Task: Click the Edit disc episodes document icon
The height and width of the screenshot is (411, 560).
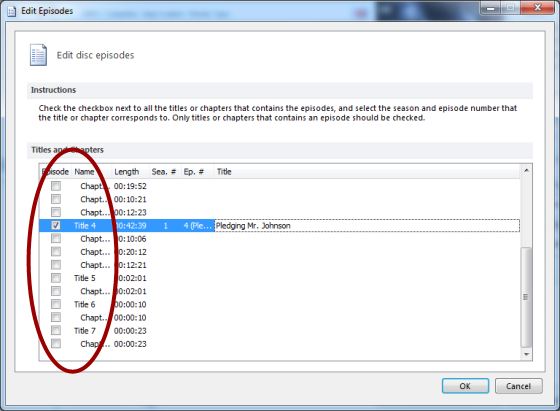Action: 38,55
